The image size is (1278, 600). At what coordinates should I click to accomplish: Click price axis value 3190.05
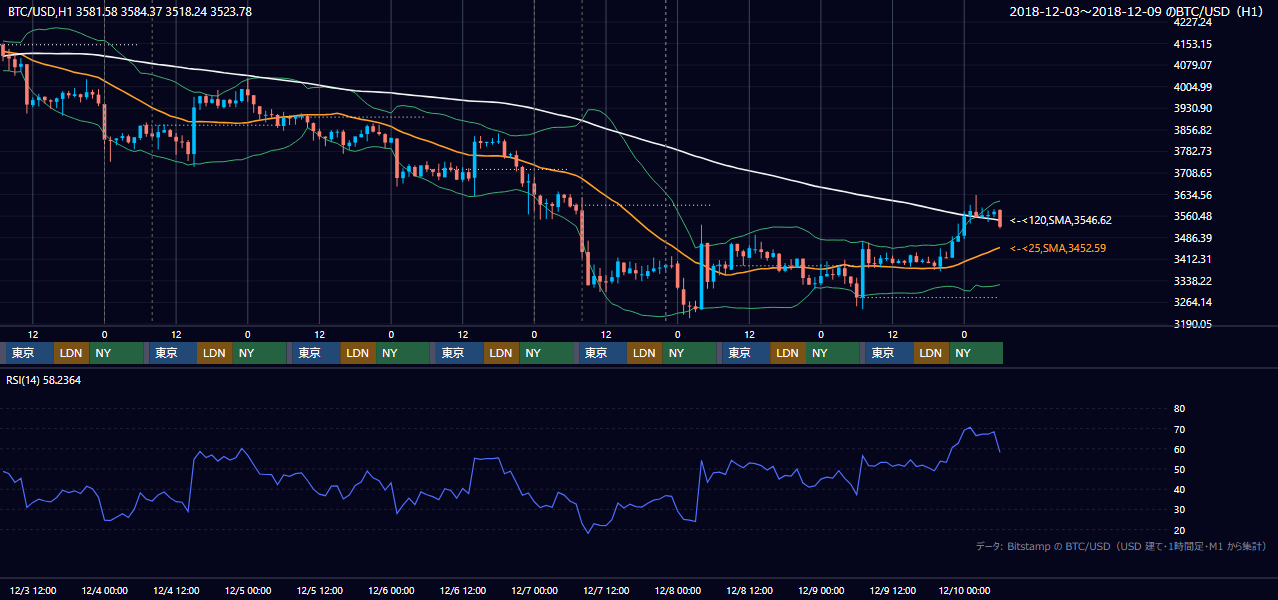click(x=1192, y=324)
